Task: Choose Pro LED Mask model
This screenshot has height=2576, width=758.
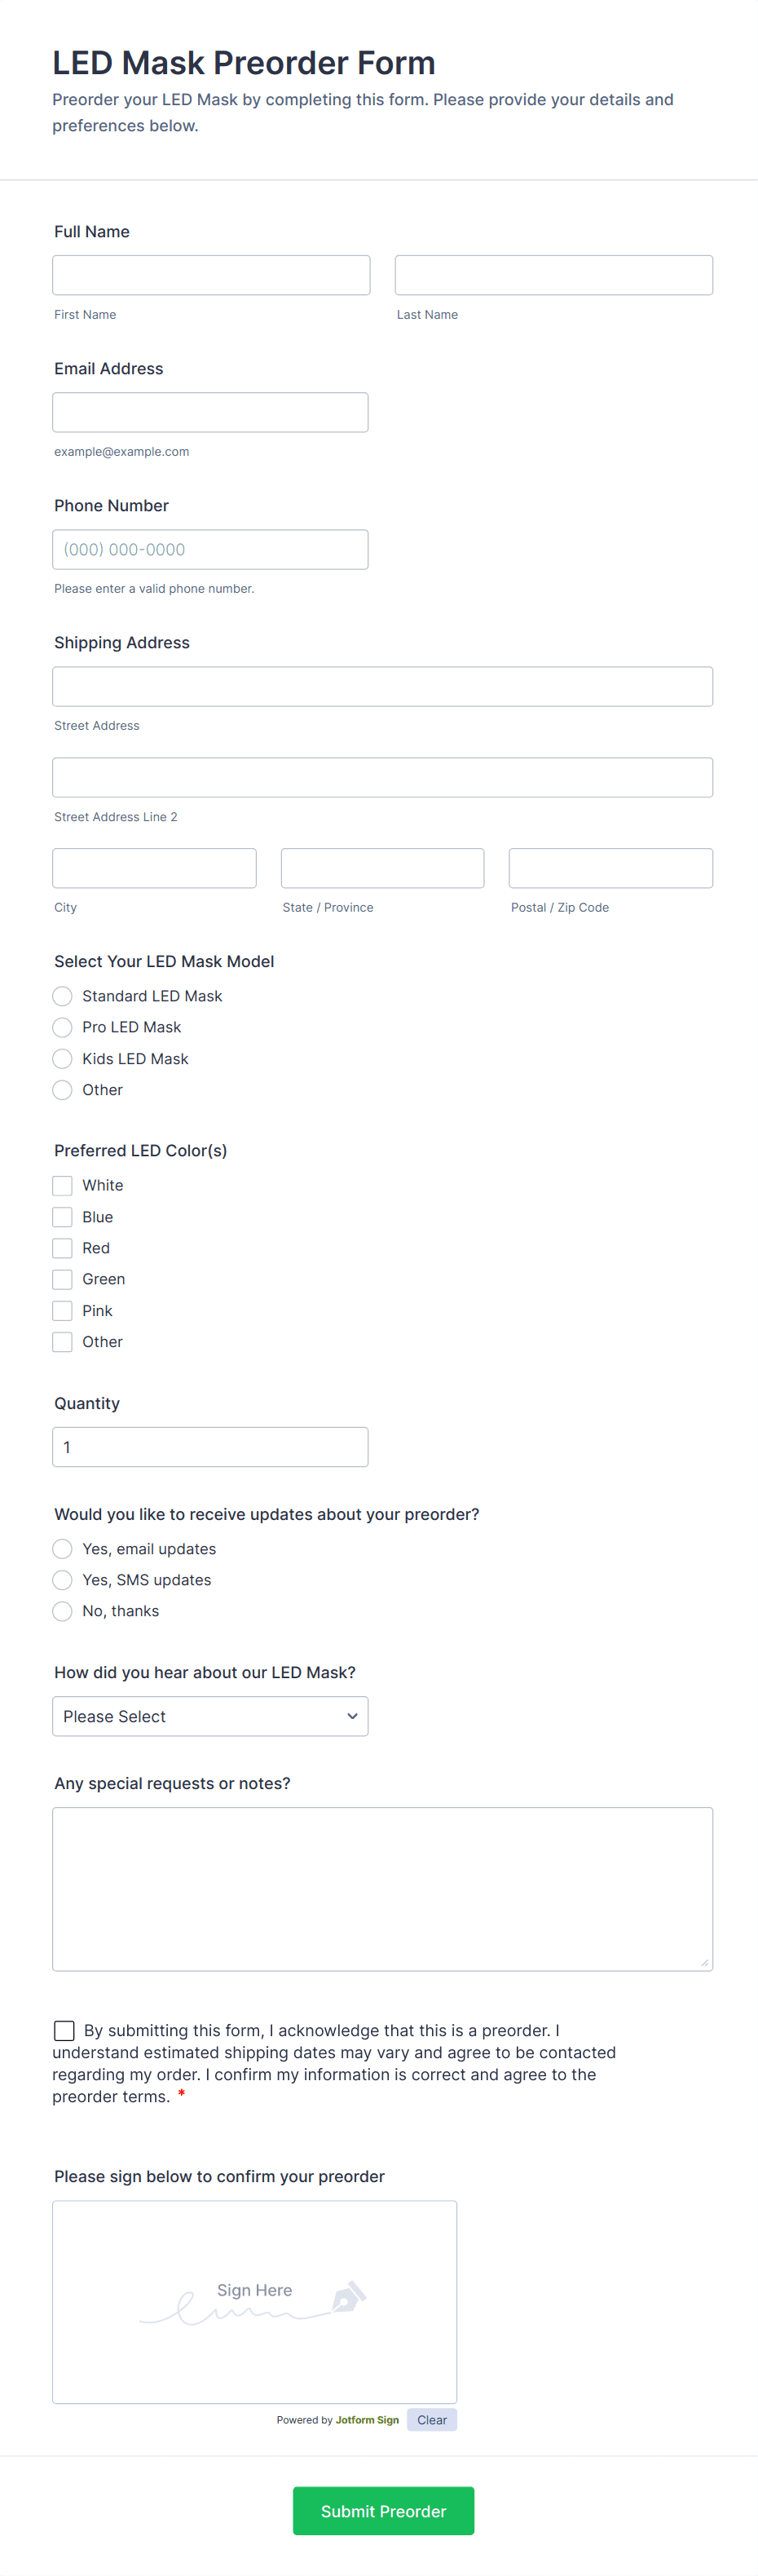Action: coord(62,1027)
